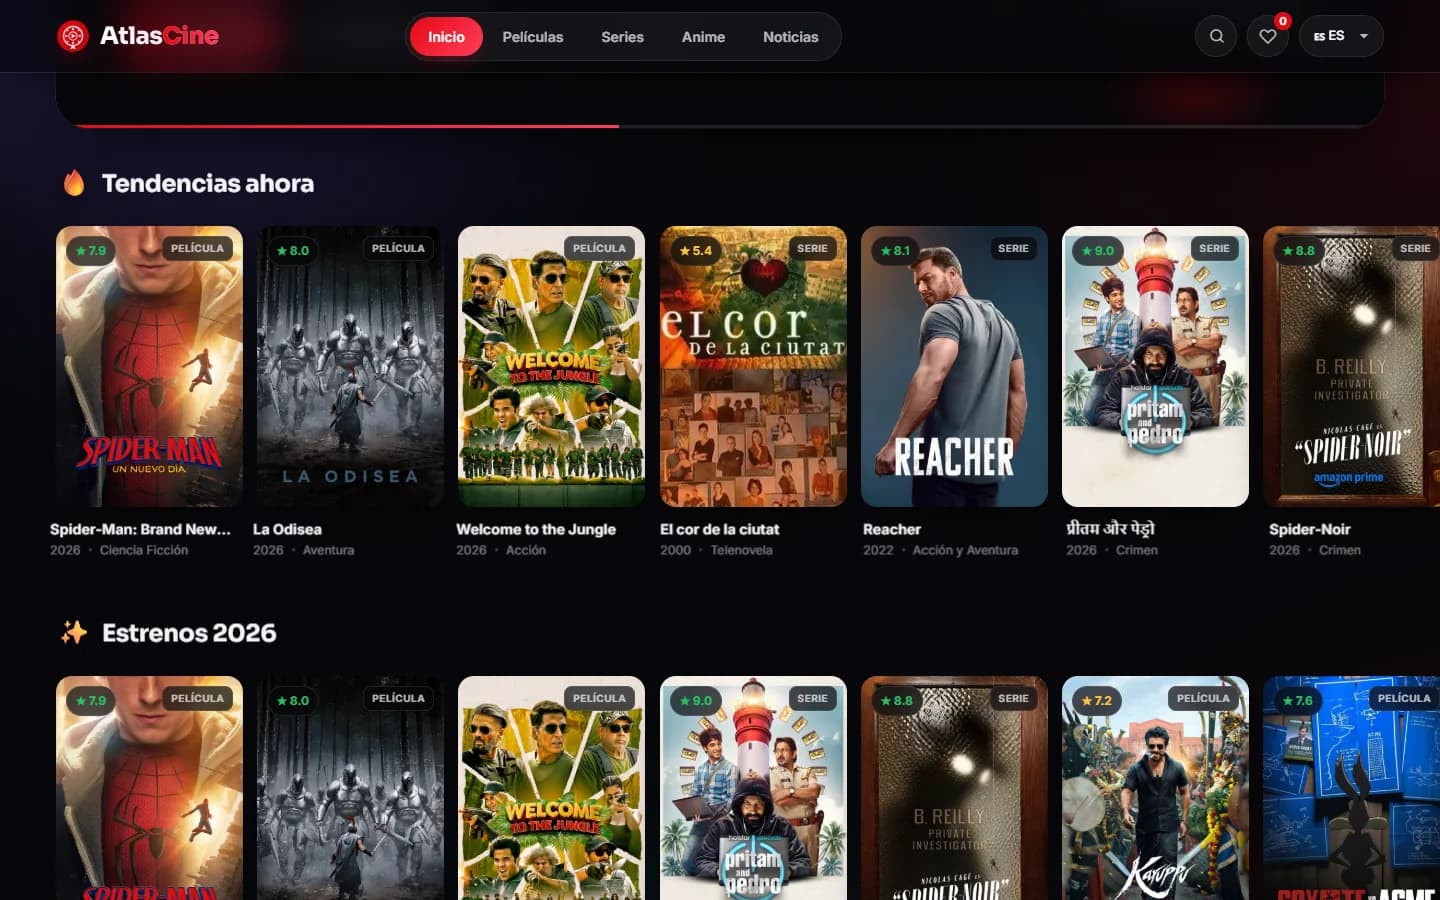Viewport: 1440px width, 900px height.
Task: Click the "Tendencias ahora" heading
Action: (208, 183)
